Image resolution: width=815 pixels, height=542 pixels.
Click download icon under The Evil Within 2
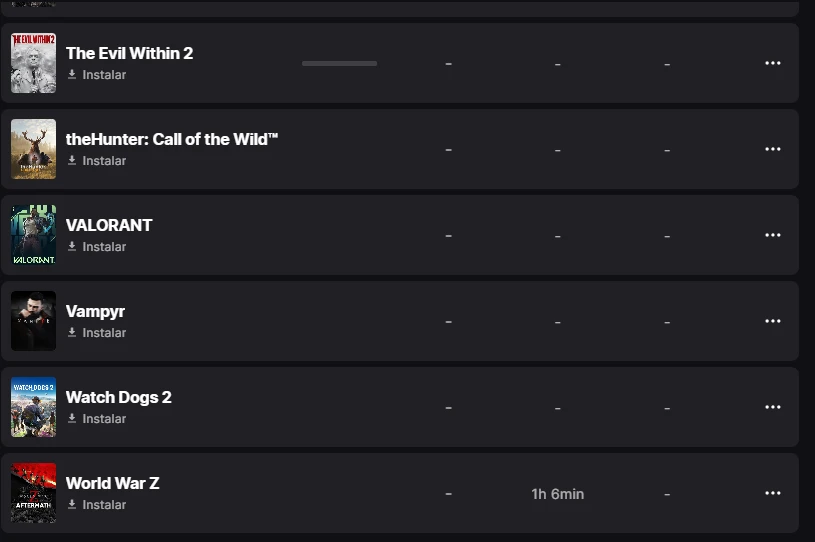(72, 75)
